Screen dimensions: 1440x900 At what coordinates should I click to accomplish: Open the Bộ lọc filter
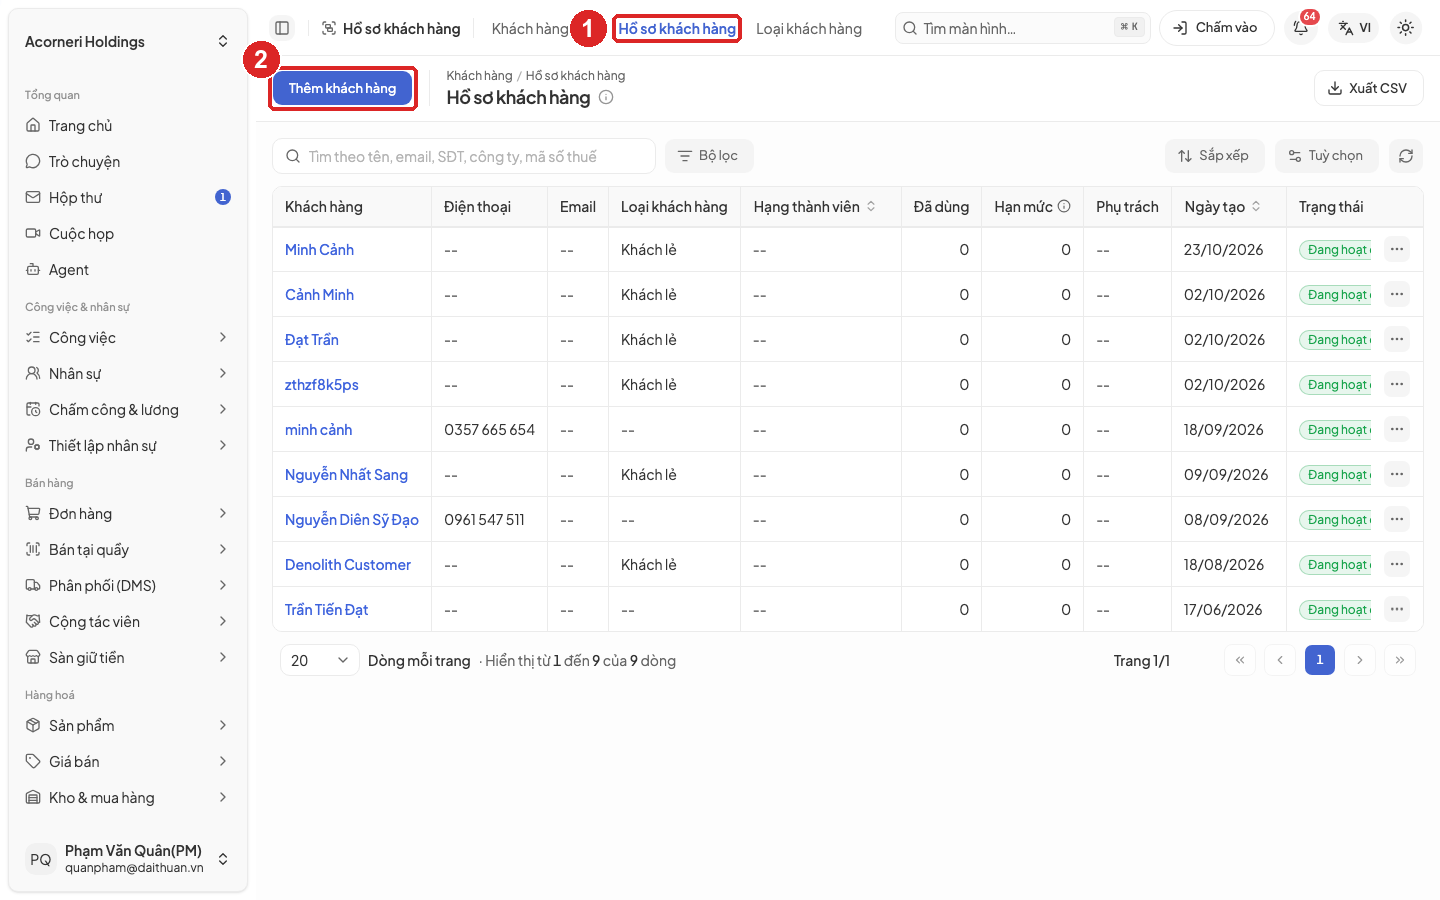click(x=709, y=156)
